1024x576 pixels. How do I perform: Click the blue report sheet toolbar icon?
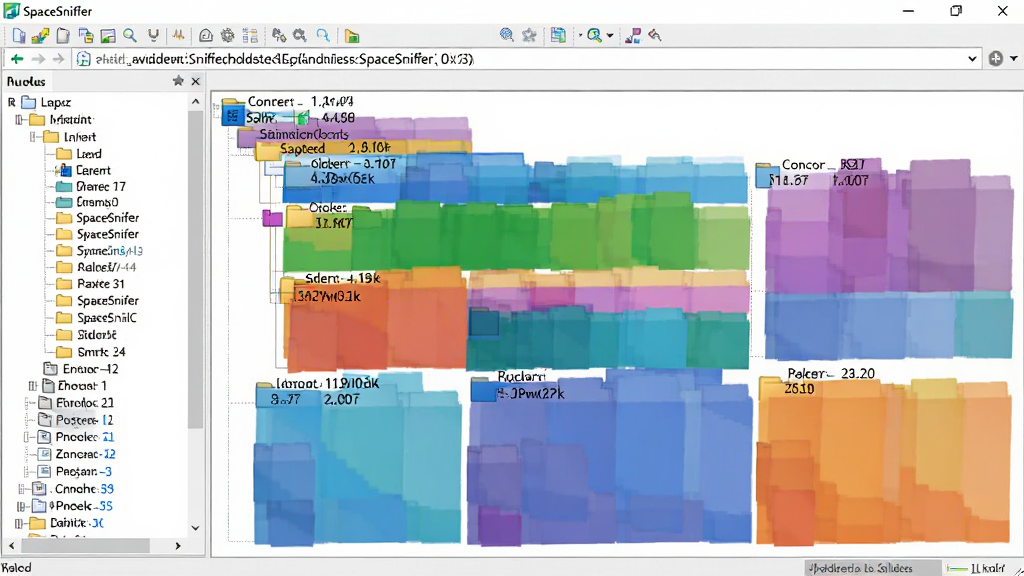tap(558, 35)
